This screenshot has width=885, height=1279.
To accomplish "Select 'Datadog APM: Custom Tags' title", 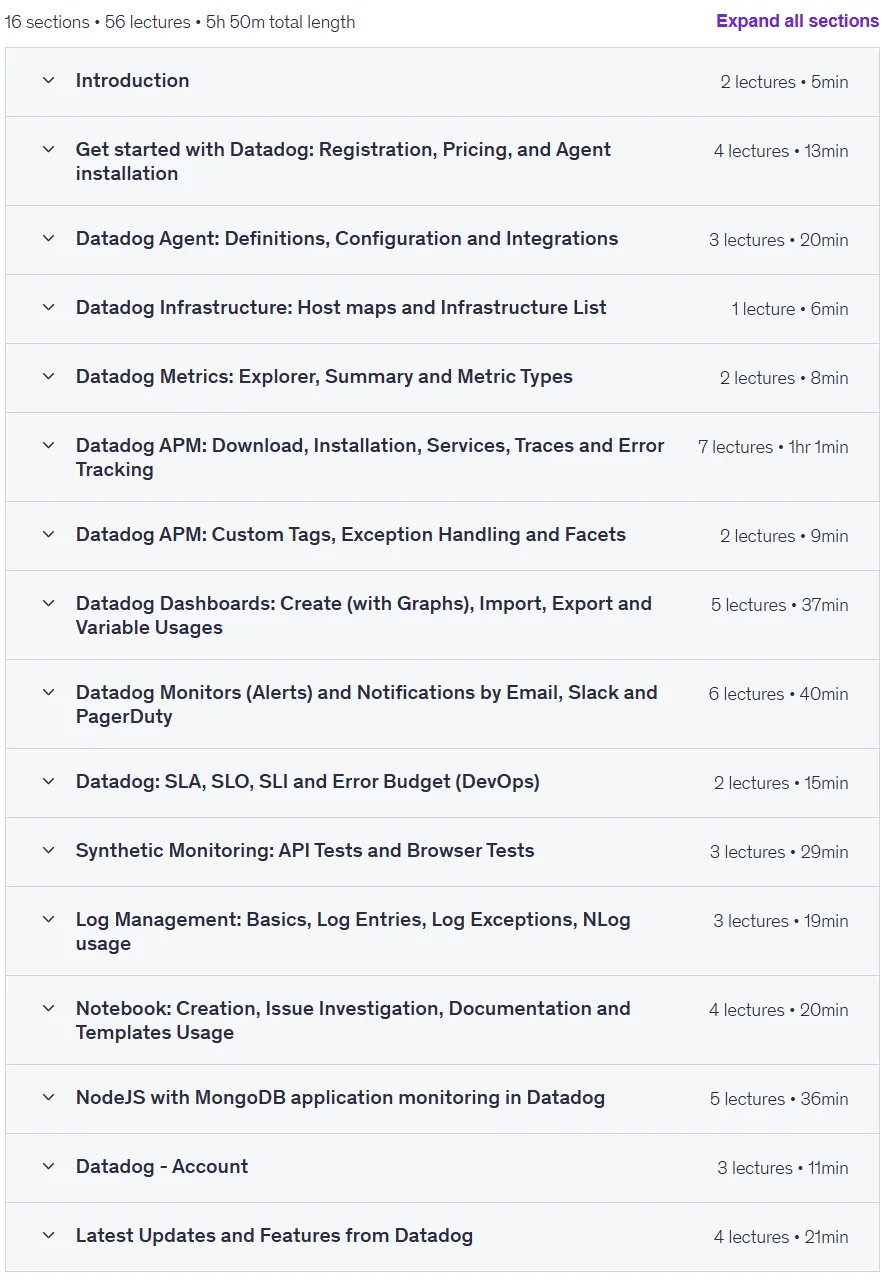I will click(351, 535).
